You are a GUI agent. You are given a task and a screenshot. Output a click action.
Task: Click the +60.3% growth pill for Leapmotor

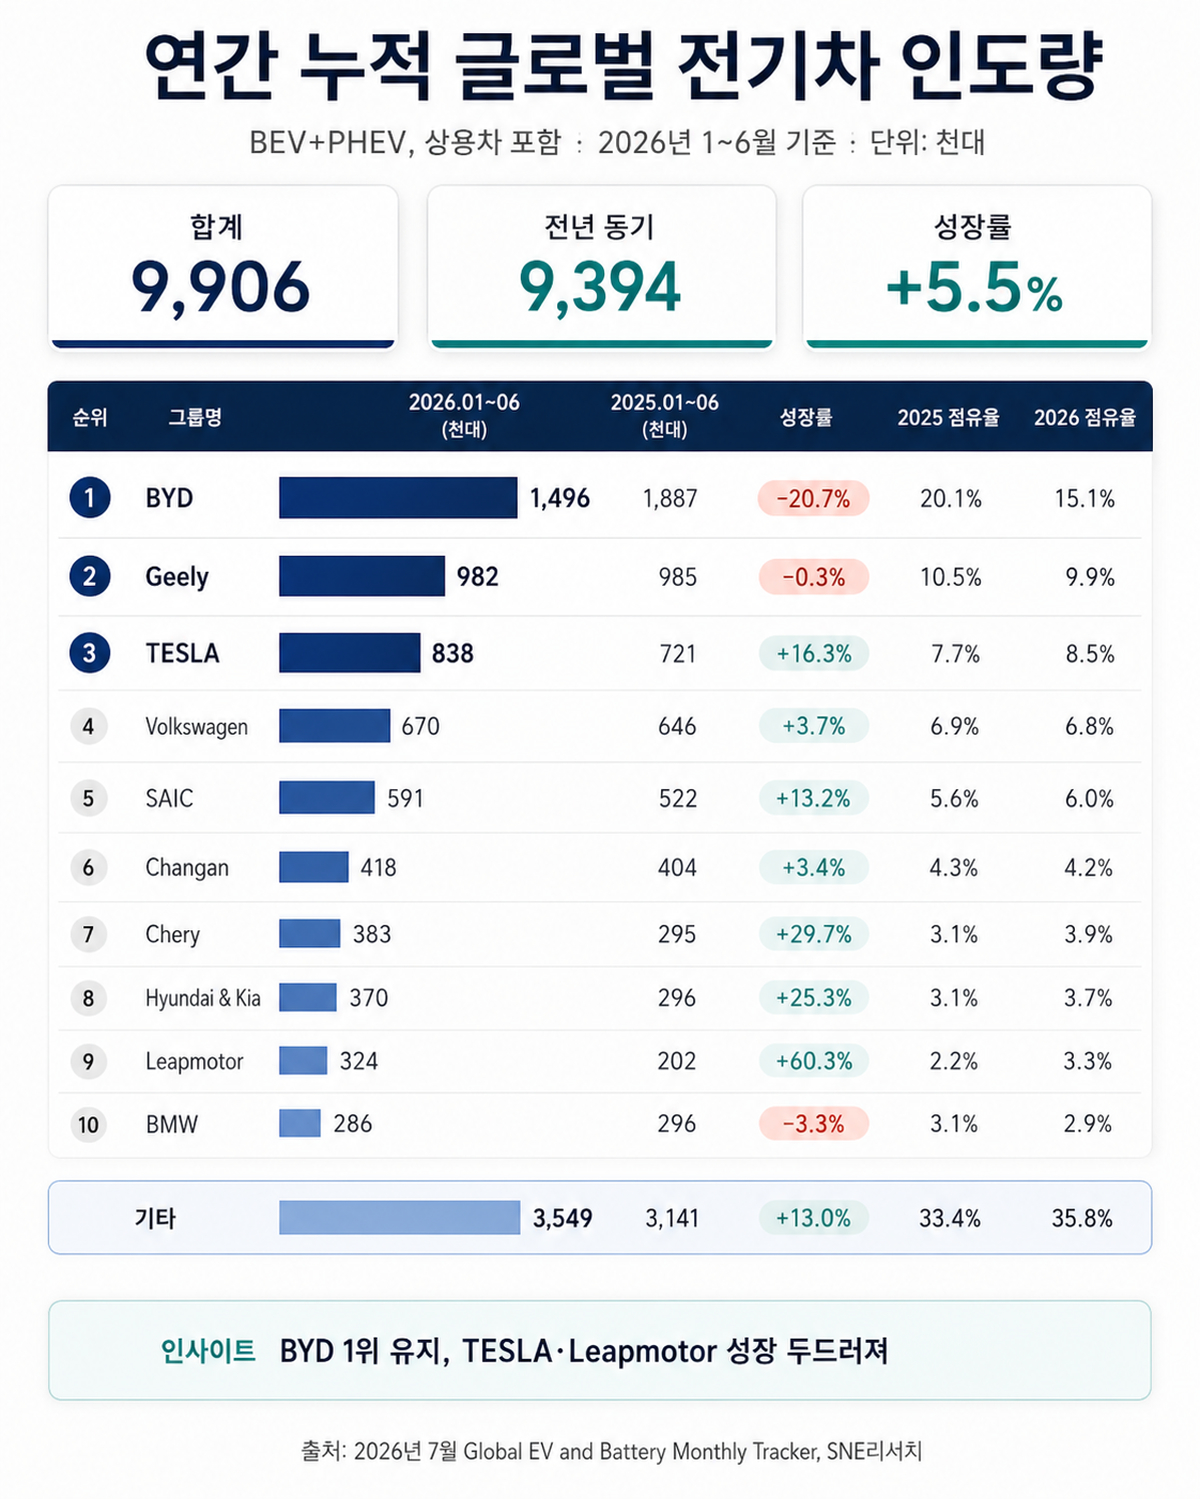tap(813, 1061)
